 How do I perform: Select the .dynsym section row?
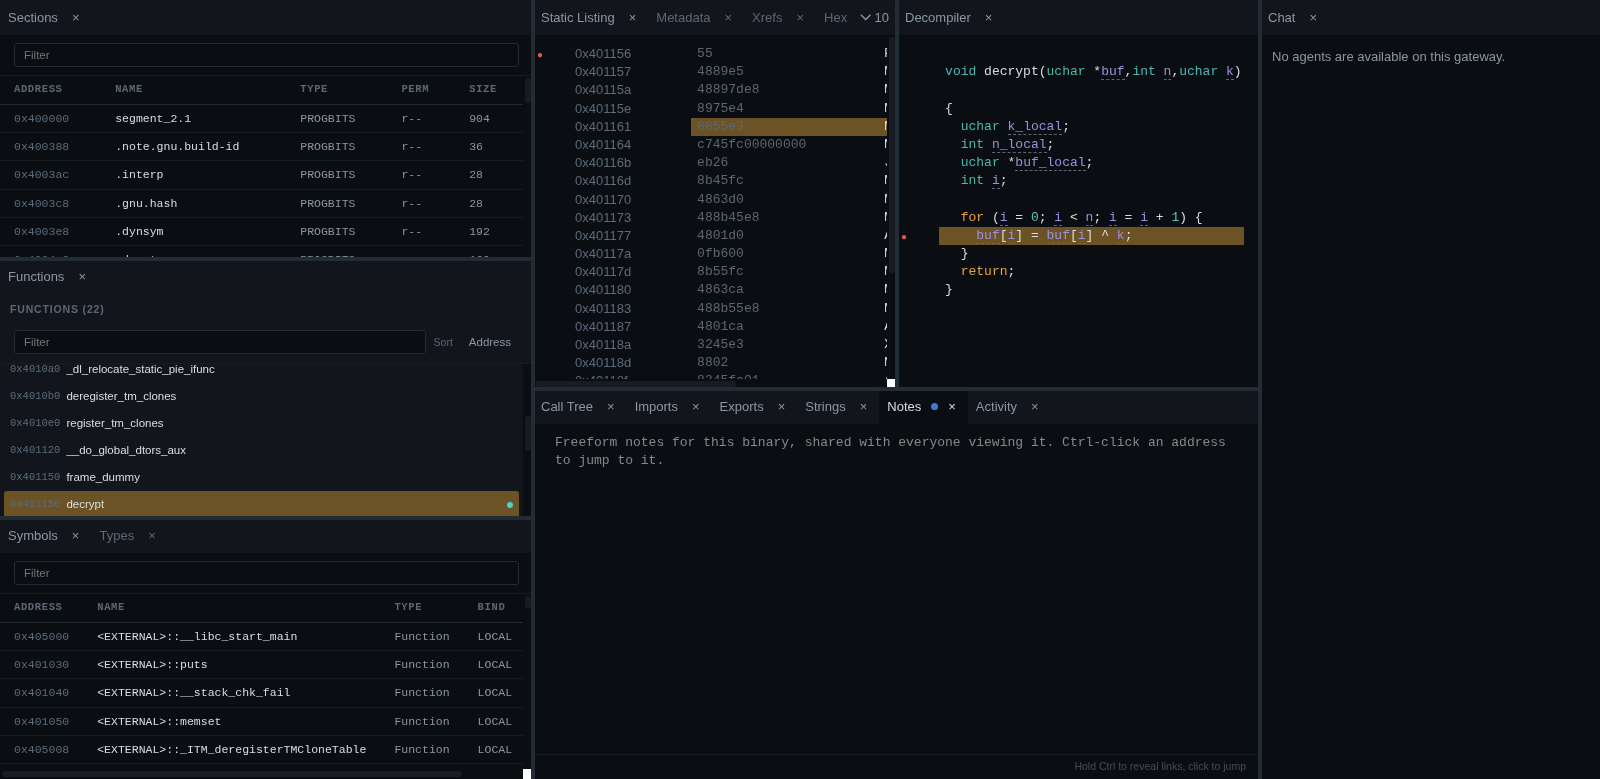pos(261,232)
